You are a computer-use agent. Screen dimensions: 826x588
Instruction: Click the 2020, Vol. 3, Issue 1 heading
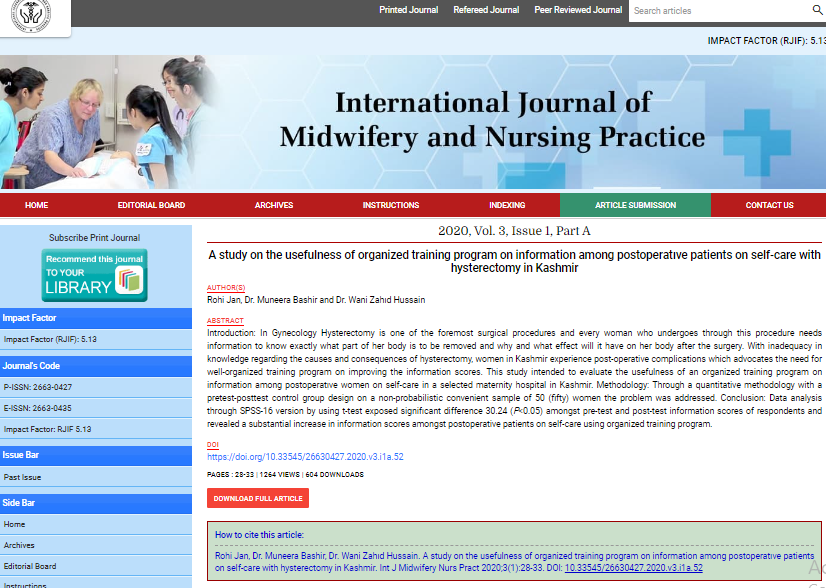point(514,231)
